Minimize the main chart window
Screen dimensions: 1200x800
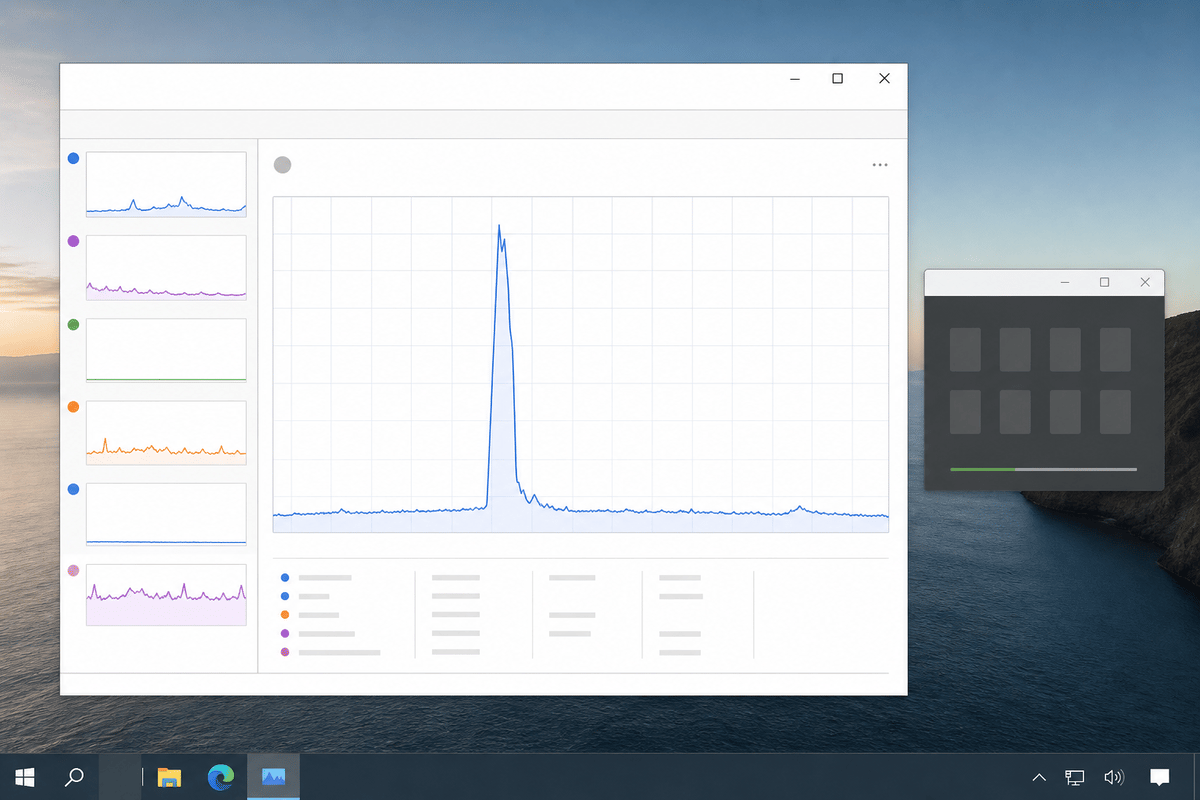793,78
